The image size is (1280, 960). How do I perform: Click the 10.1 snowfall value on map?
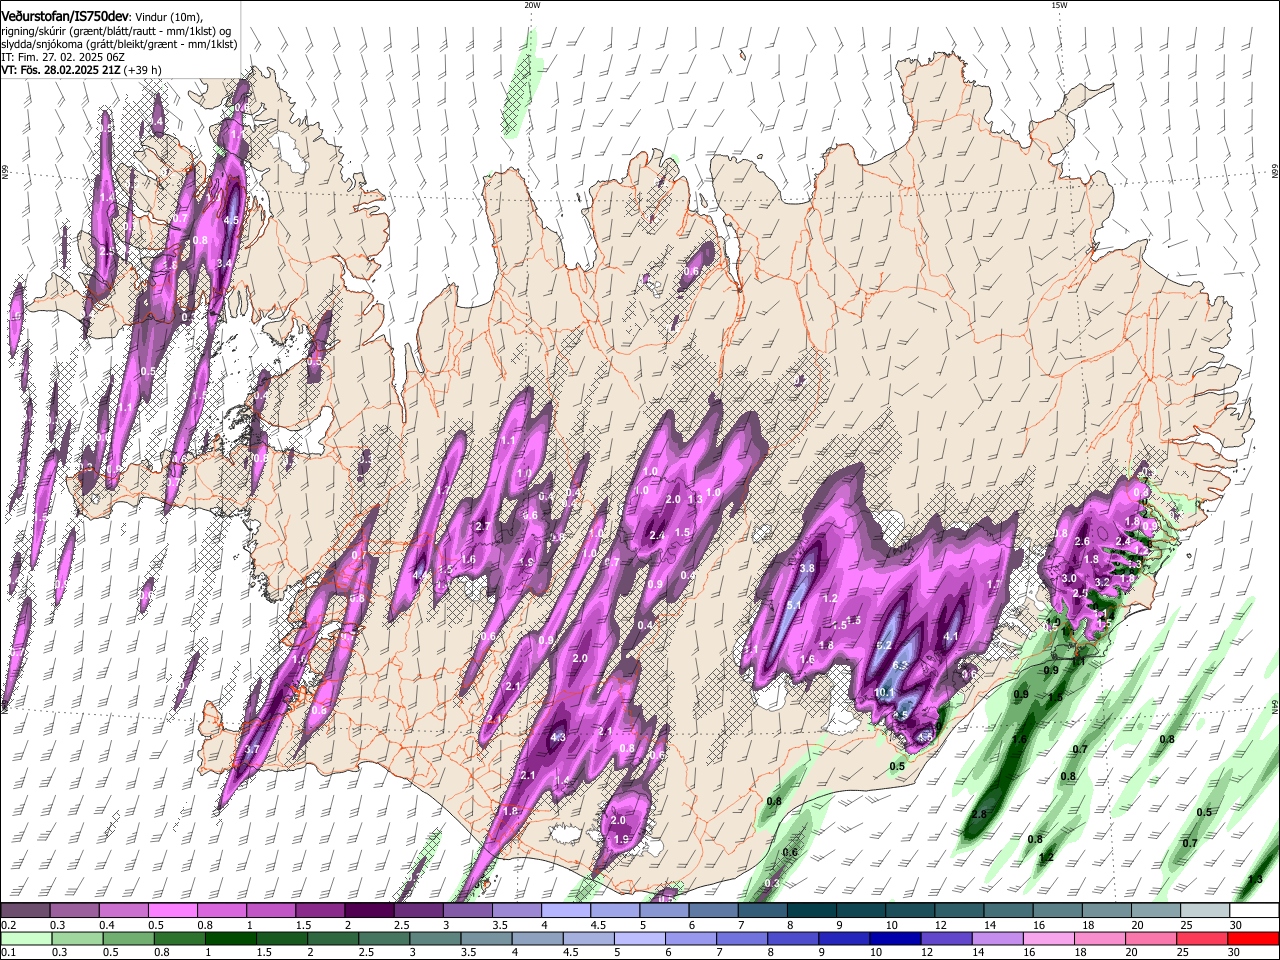[x=885, y=693]
